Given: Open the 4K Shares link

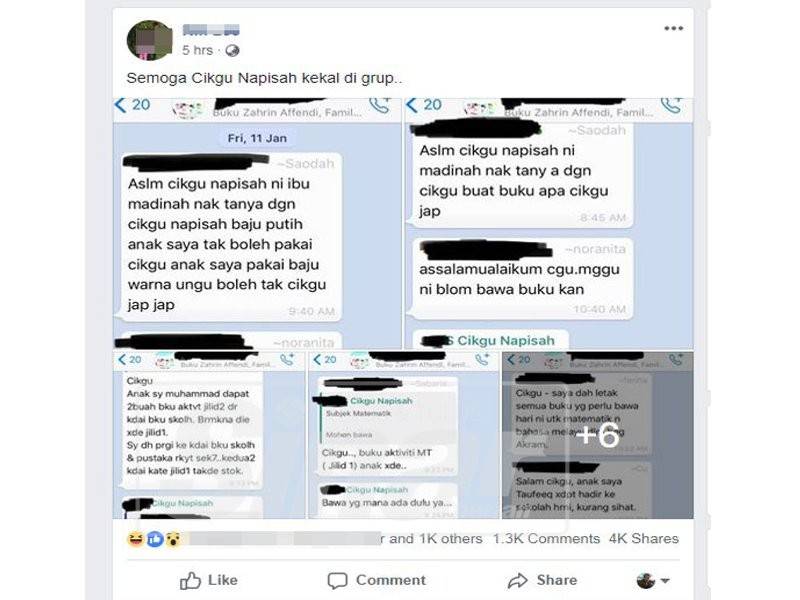Looking at the screenshot, I should [643, 539].
